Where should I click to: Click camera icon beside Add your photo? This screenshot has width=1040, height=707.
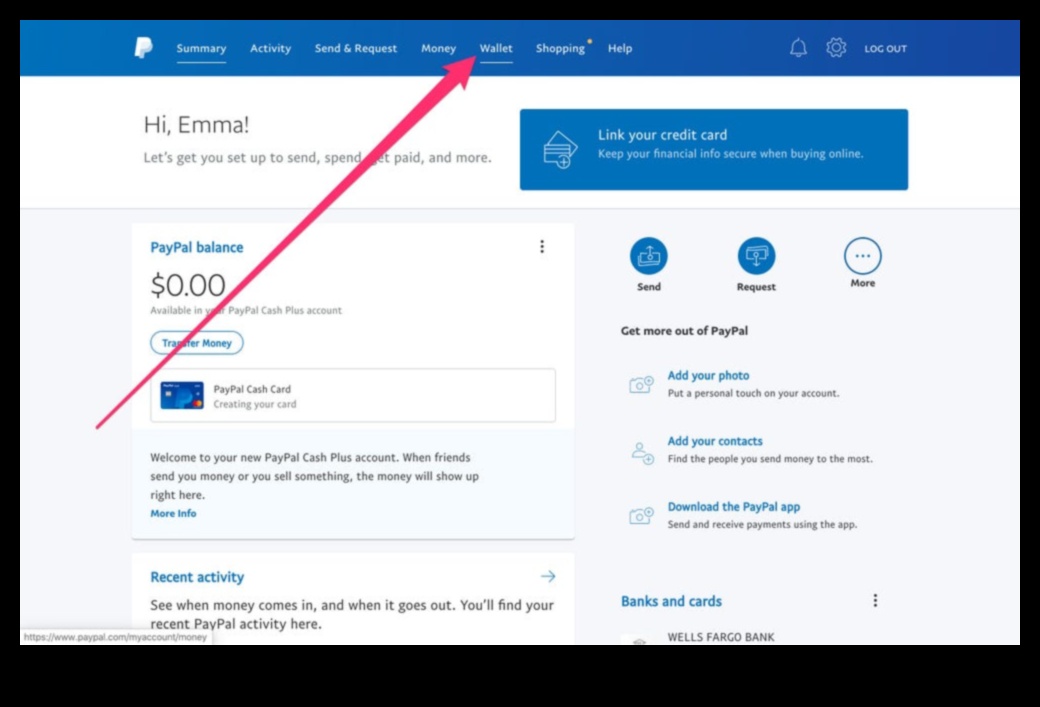641,385
